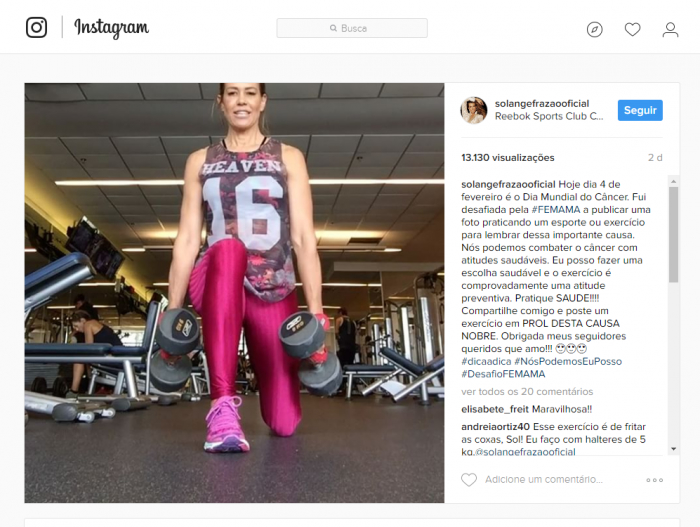Click the search magnifier icon in Busca

(333, 28)
